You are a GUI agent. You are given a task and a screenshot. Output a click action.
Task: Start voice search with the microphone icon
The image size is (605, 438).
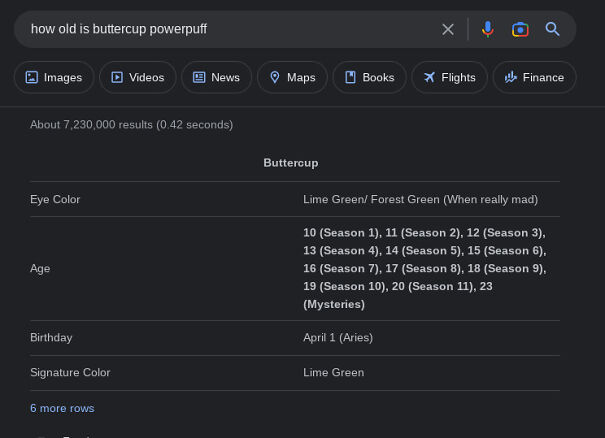coord(487,29)
